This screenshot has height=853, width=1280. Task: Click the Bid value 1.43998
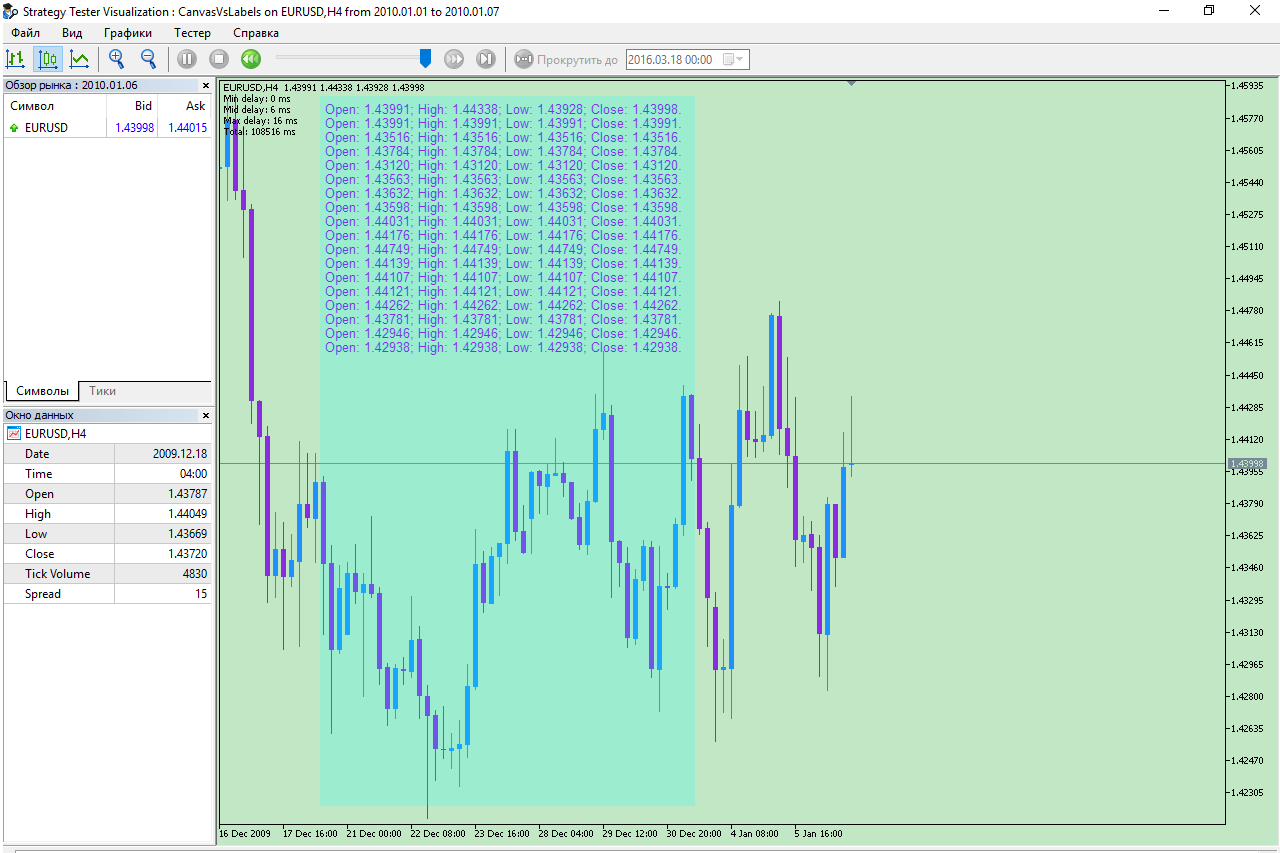coord(134,127)
